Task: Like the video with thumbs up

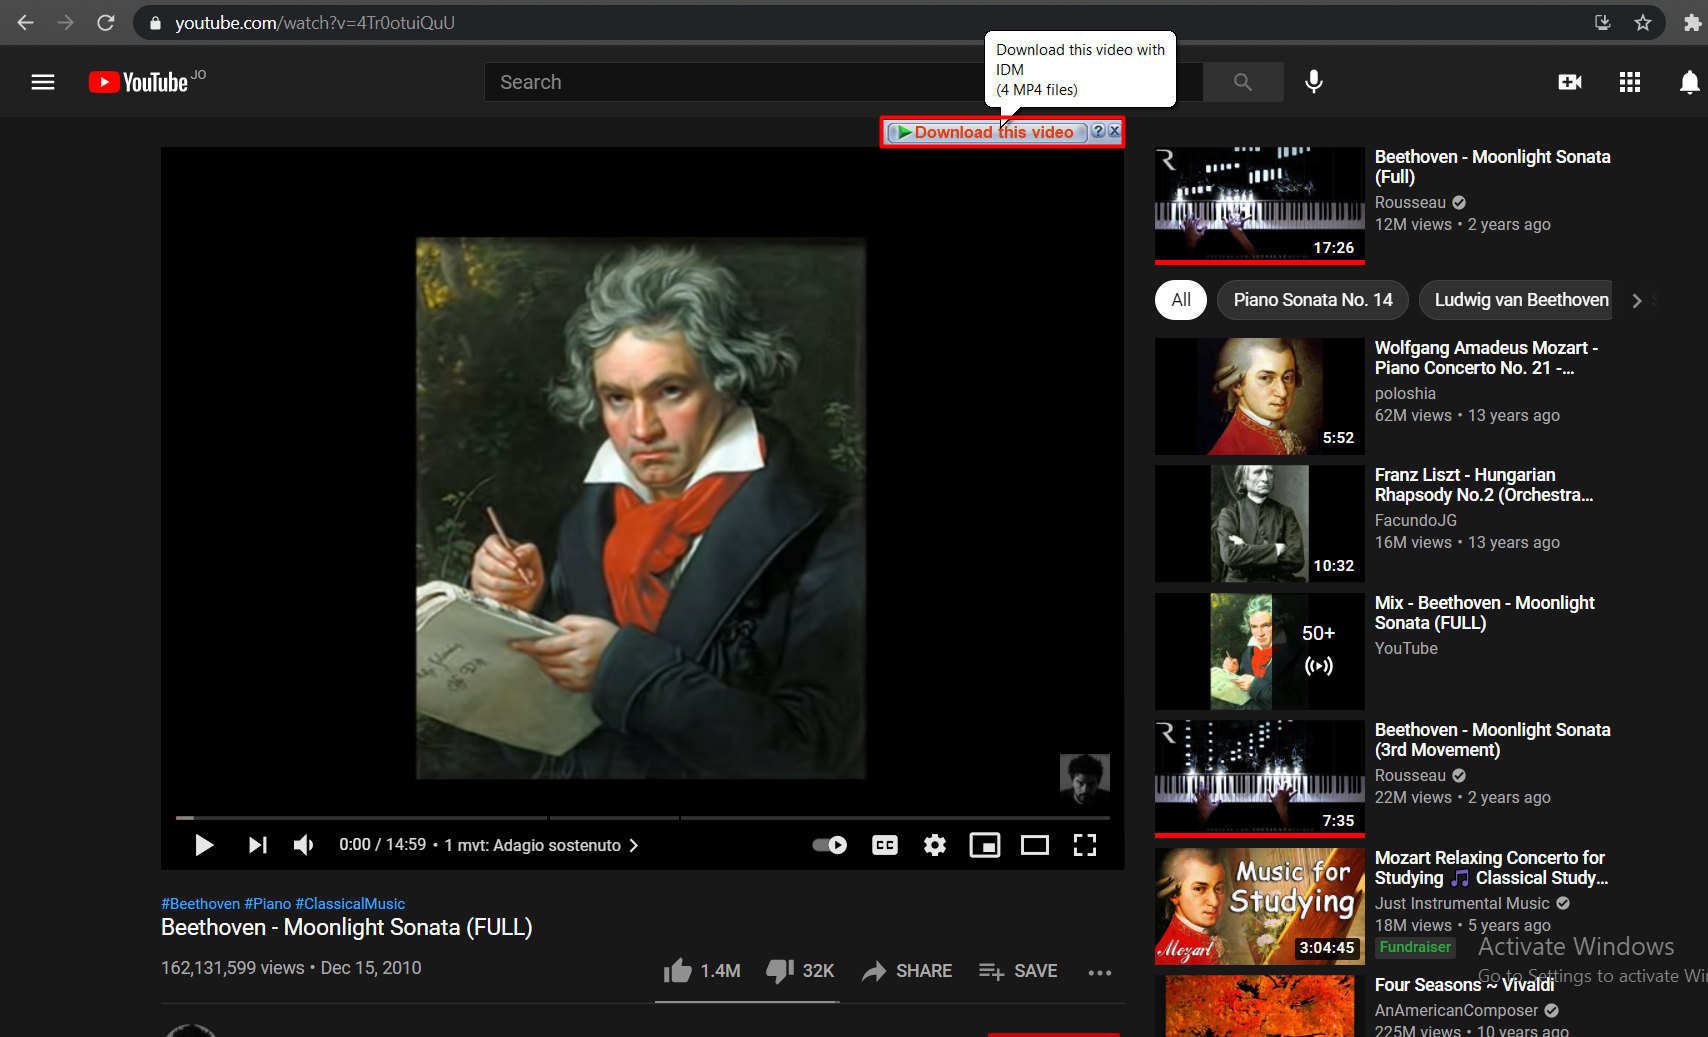Action: coord(702,971)
